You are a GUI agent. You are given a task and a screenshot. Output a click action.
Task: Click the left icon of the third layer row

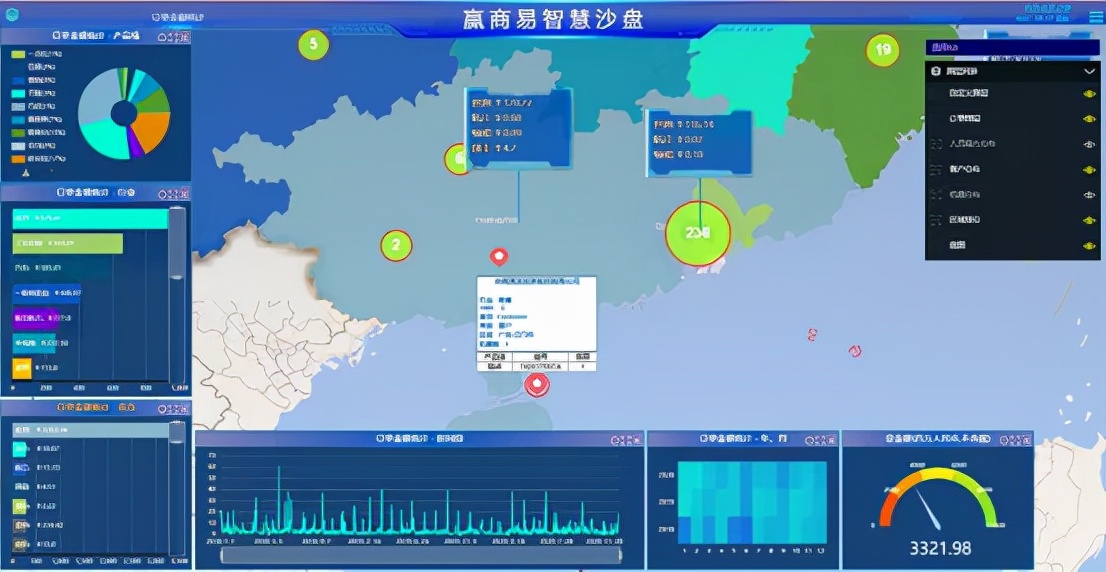(x=937, y=144)
